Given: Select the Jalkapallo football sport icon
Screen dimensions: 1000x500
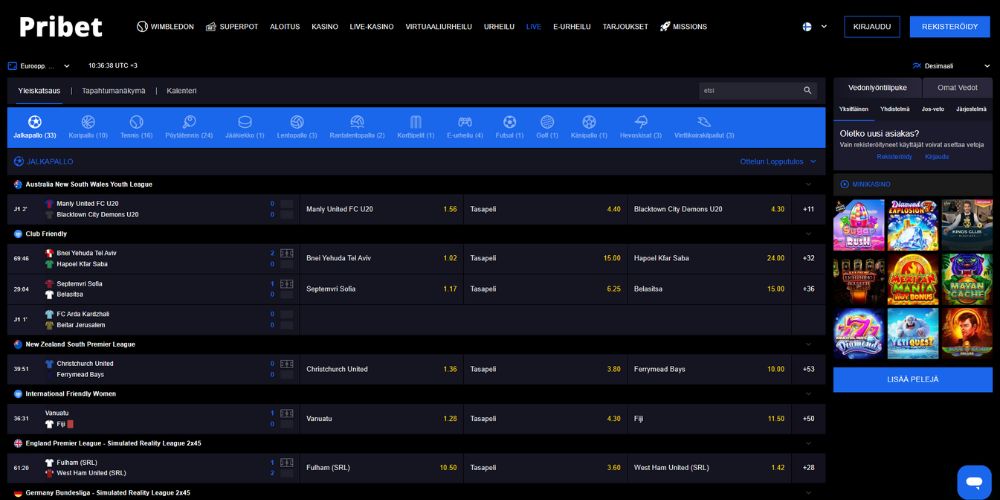Looking at the screenshot, I should [34, 122].
